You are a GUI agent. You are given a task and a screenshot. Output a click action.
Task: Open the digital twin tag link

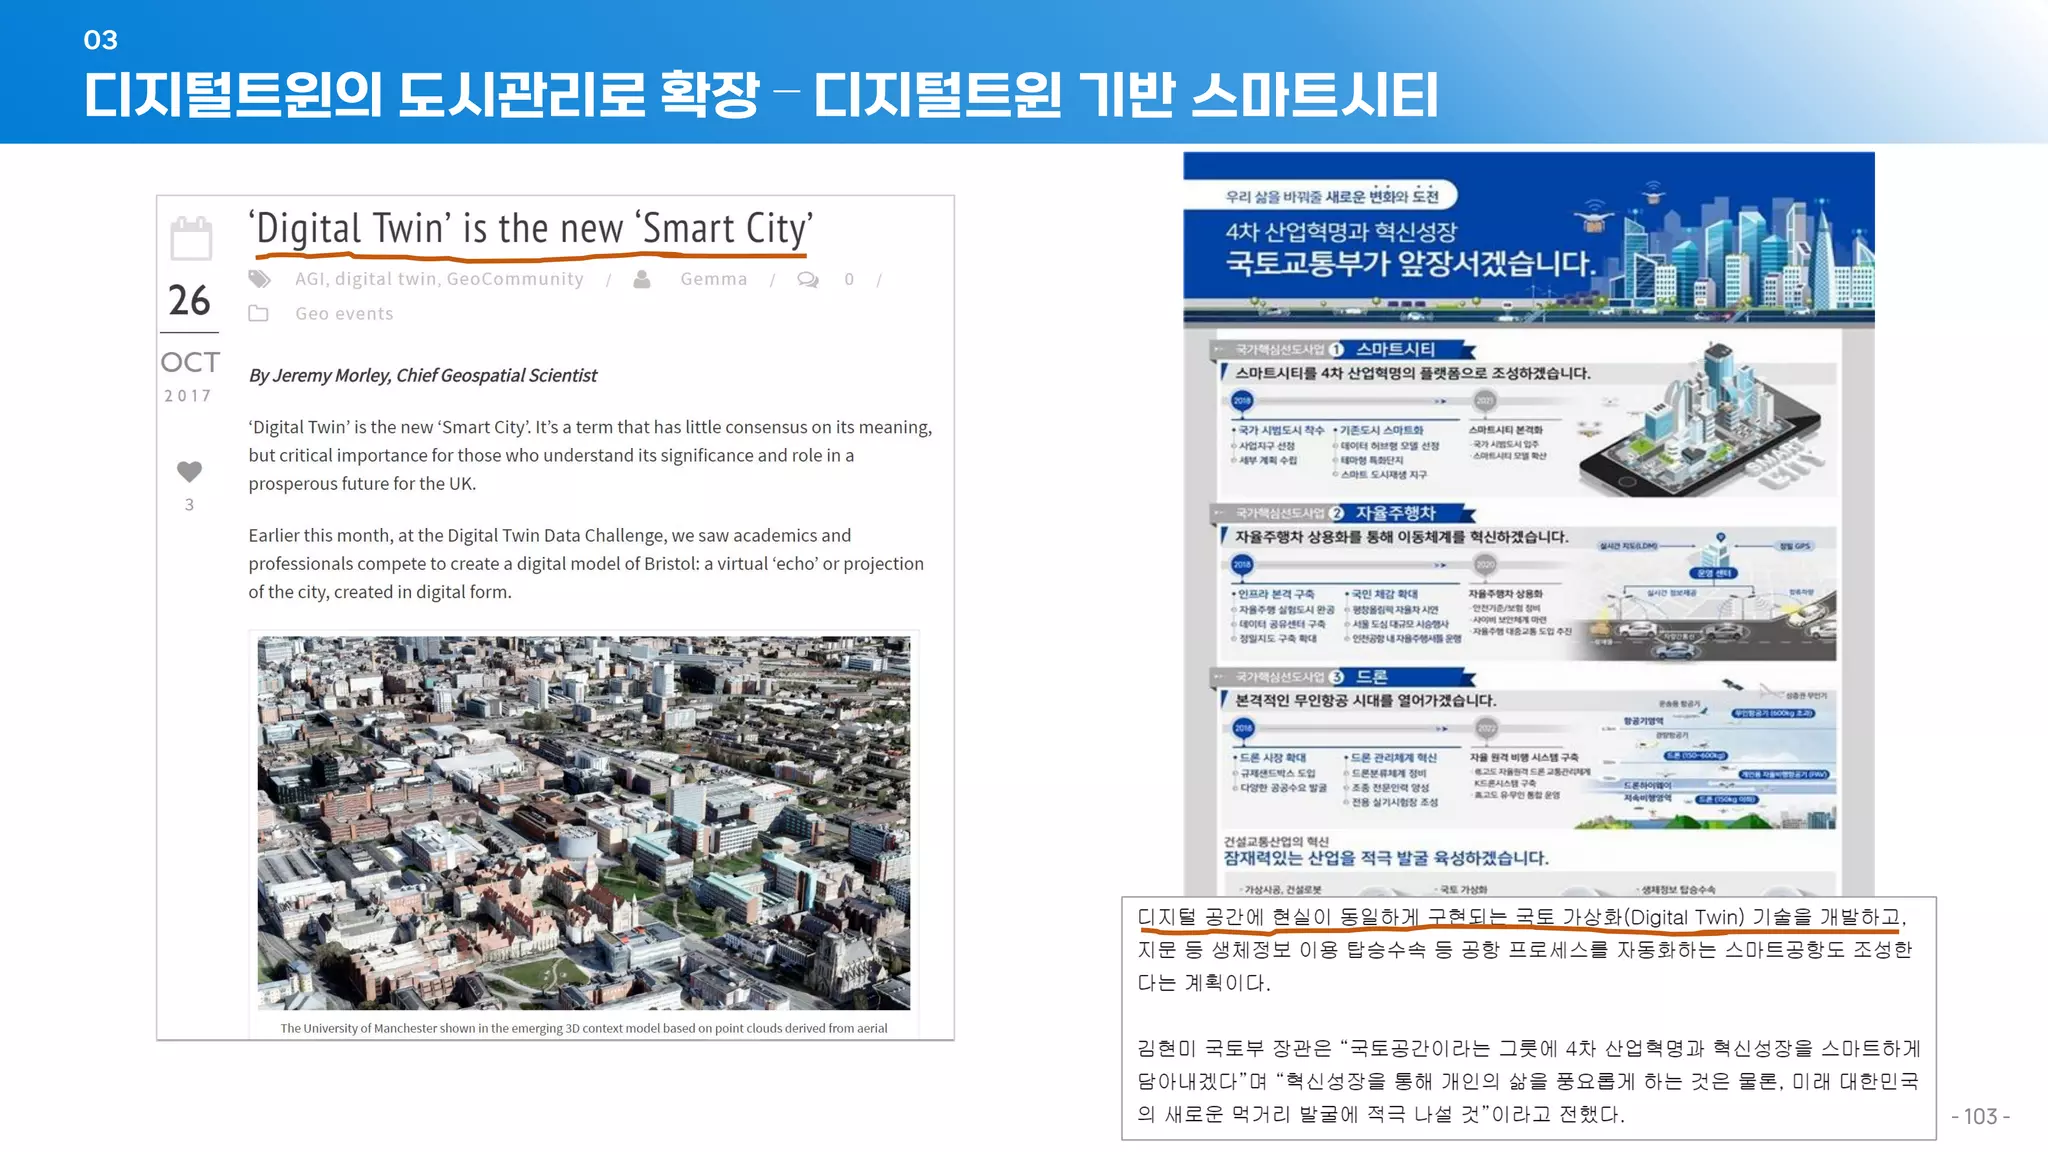(385, 279)
